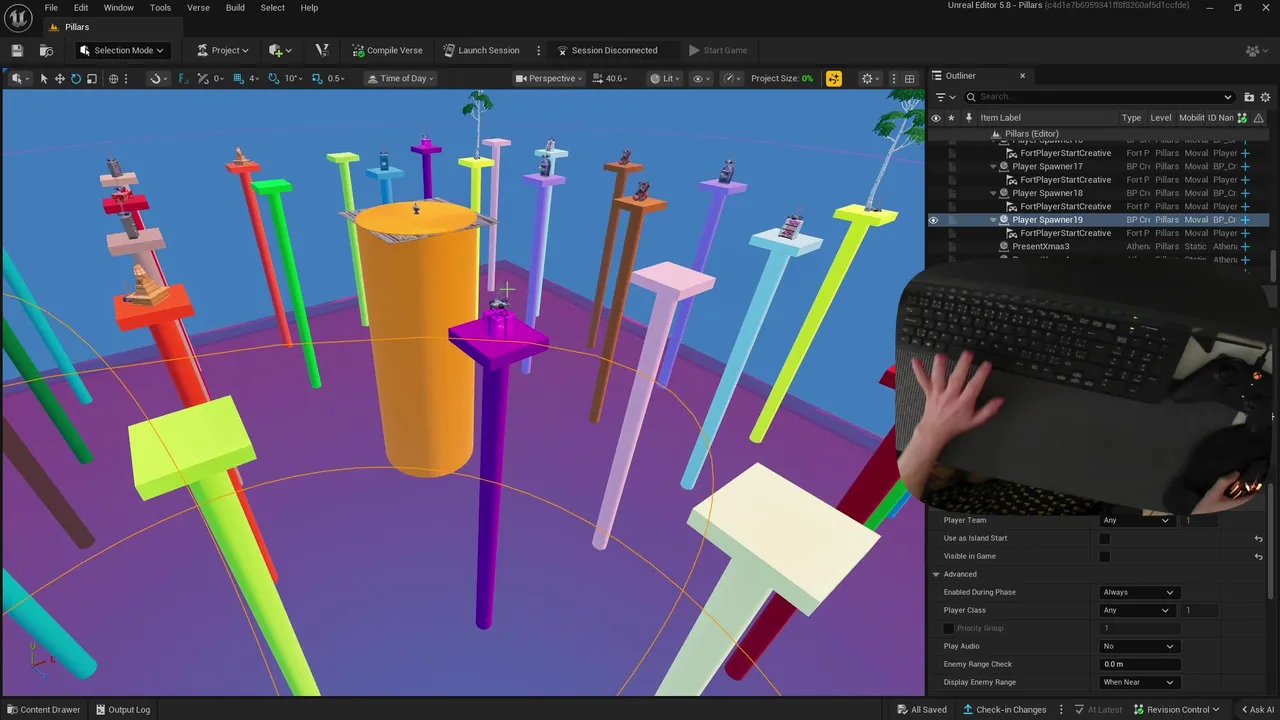
Task: Switch viewport layout with the grid icon
Action: [909, 78]
